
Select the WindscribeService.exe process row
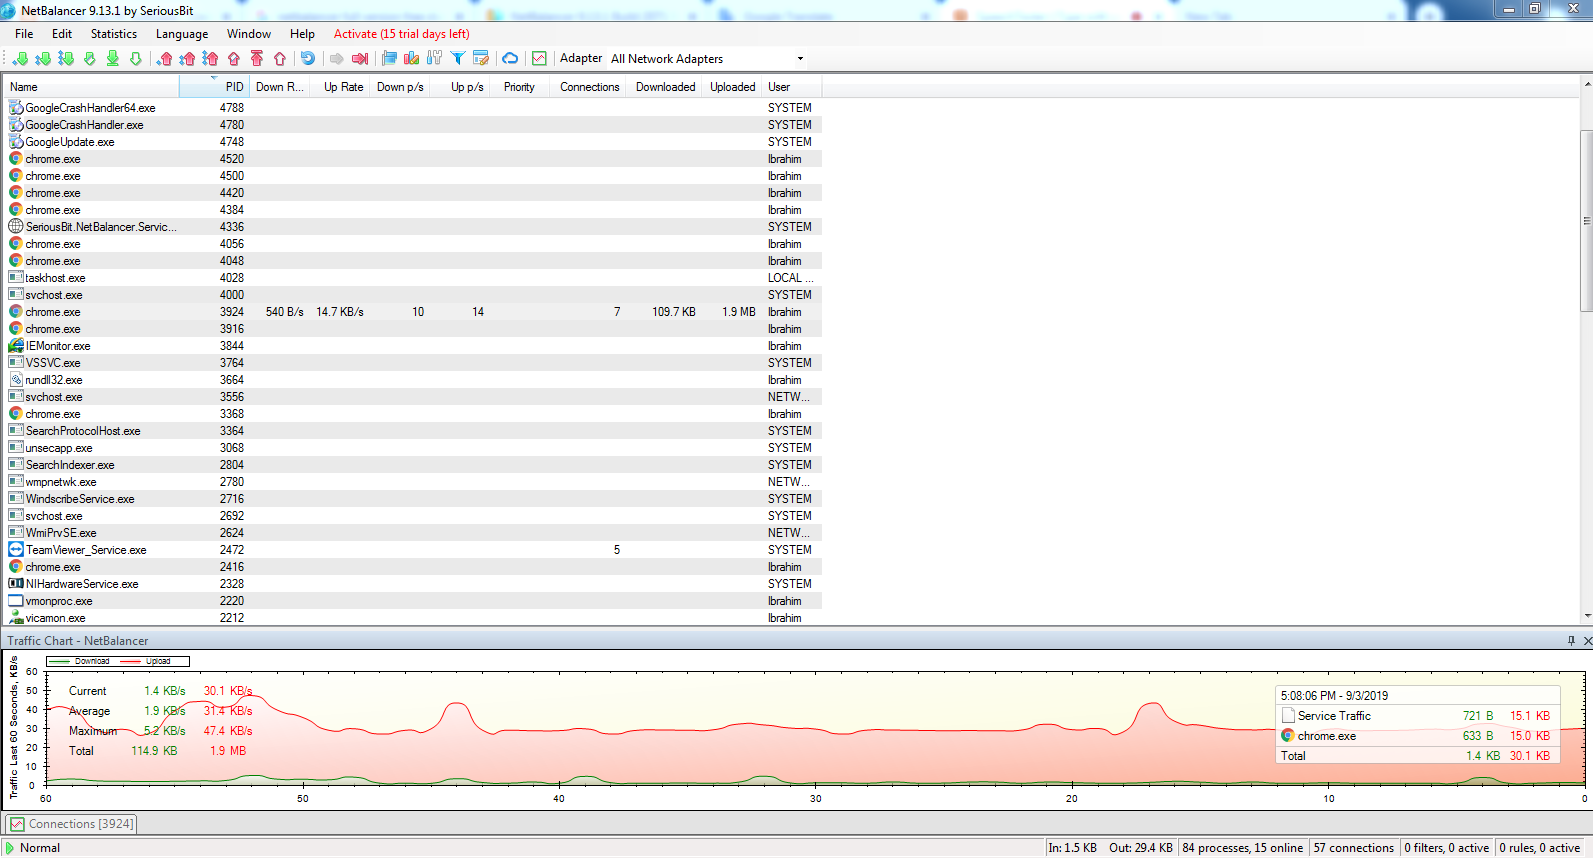(x=413, y=499)
